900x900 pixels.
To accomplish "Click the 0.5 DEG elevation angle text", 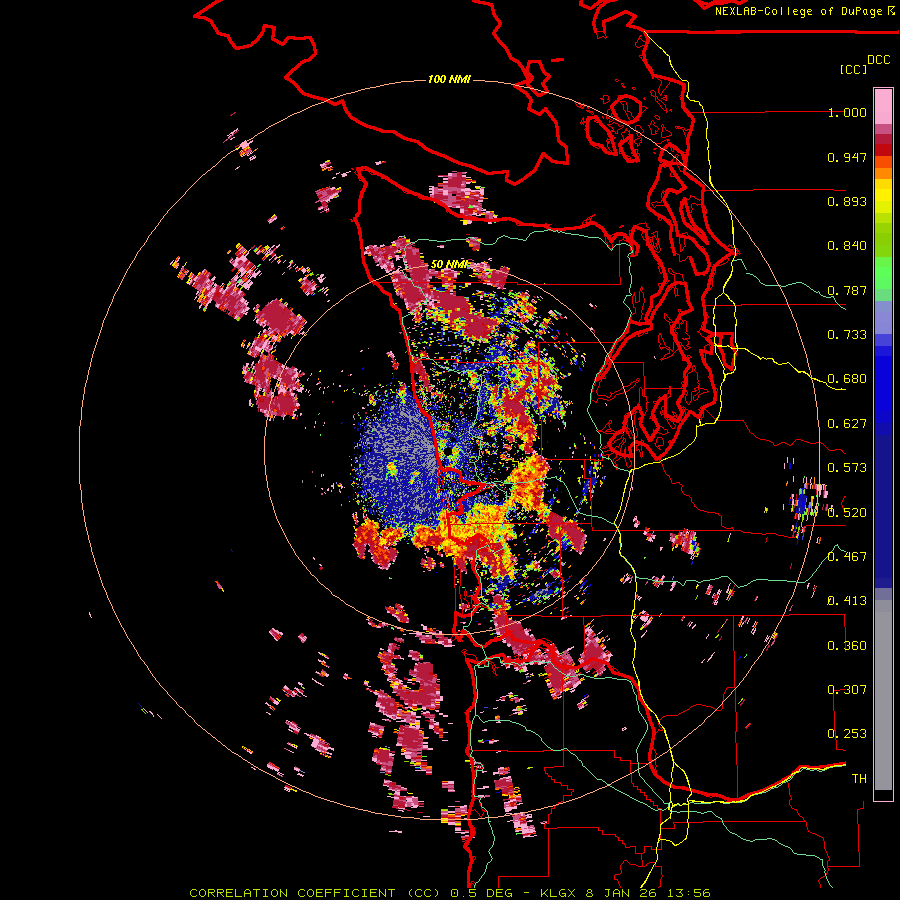I will 481,893.
